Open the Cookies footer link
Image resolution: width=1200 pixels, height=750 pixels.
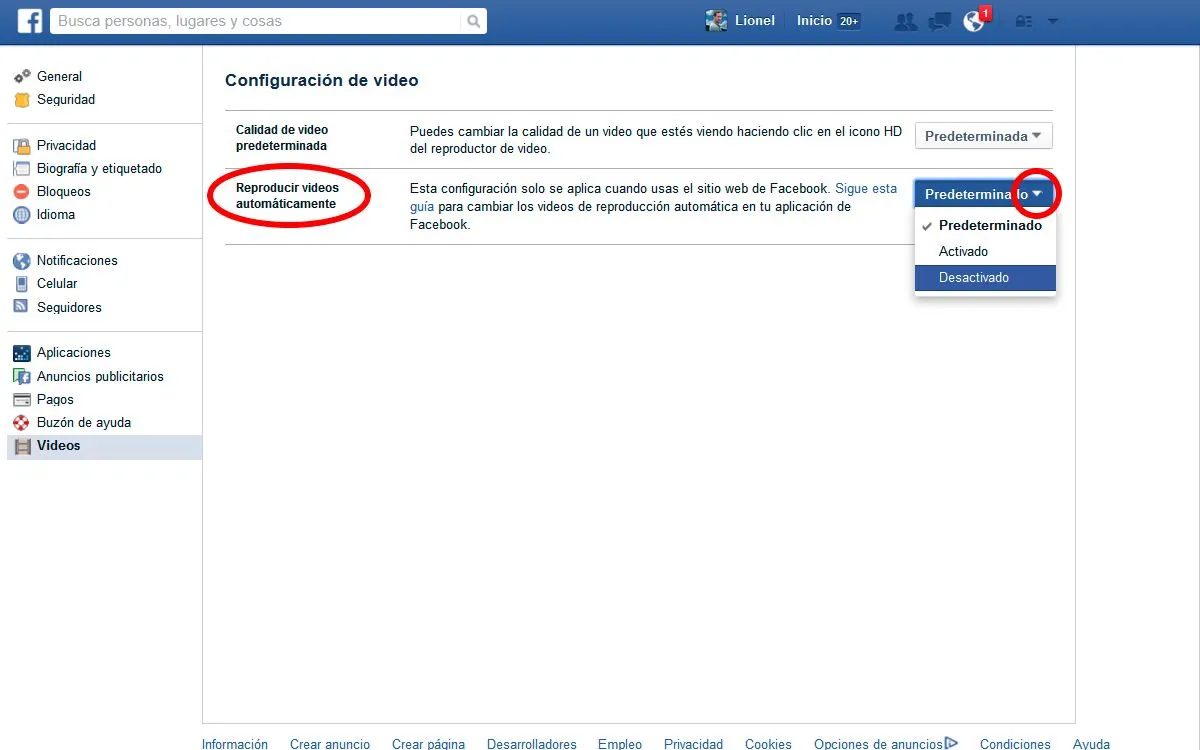[768, 744]
